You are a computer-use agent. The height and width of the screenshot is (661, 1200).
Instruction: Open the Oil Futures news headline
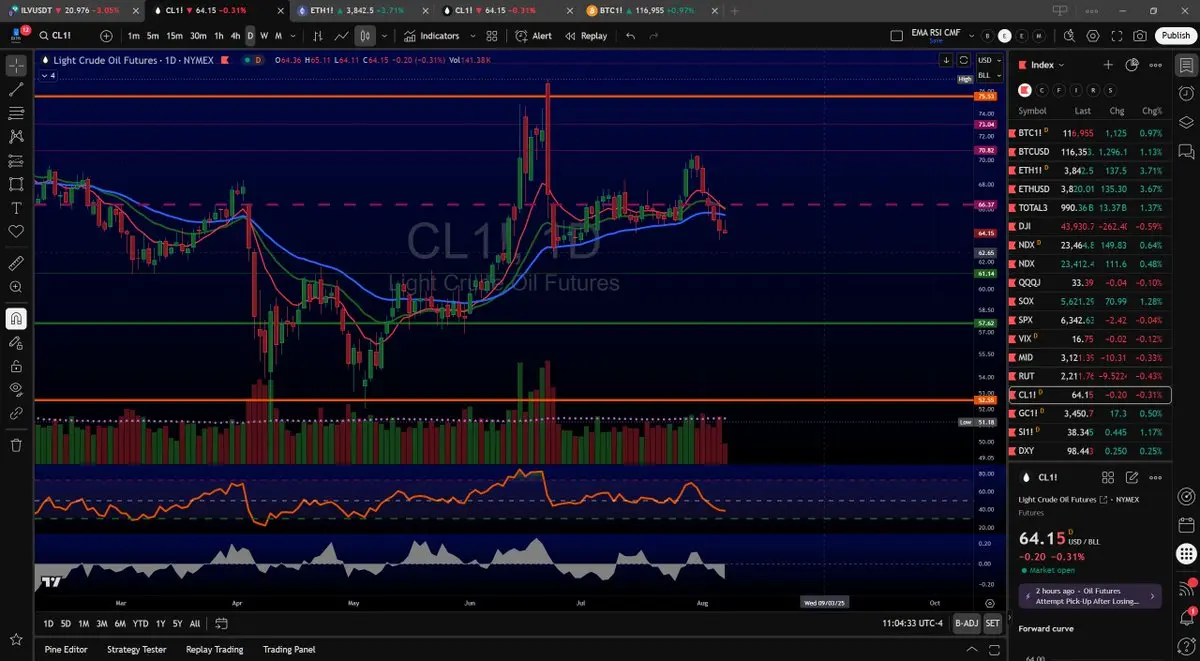[1090, 596]
